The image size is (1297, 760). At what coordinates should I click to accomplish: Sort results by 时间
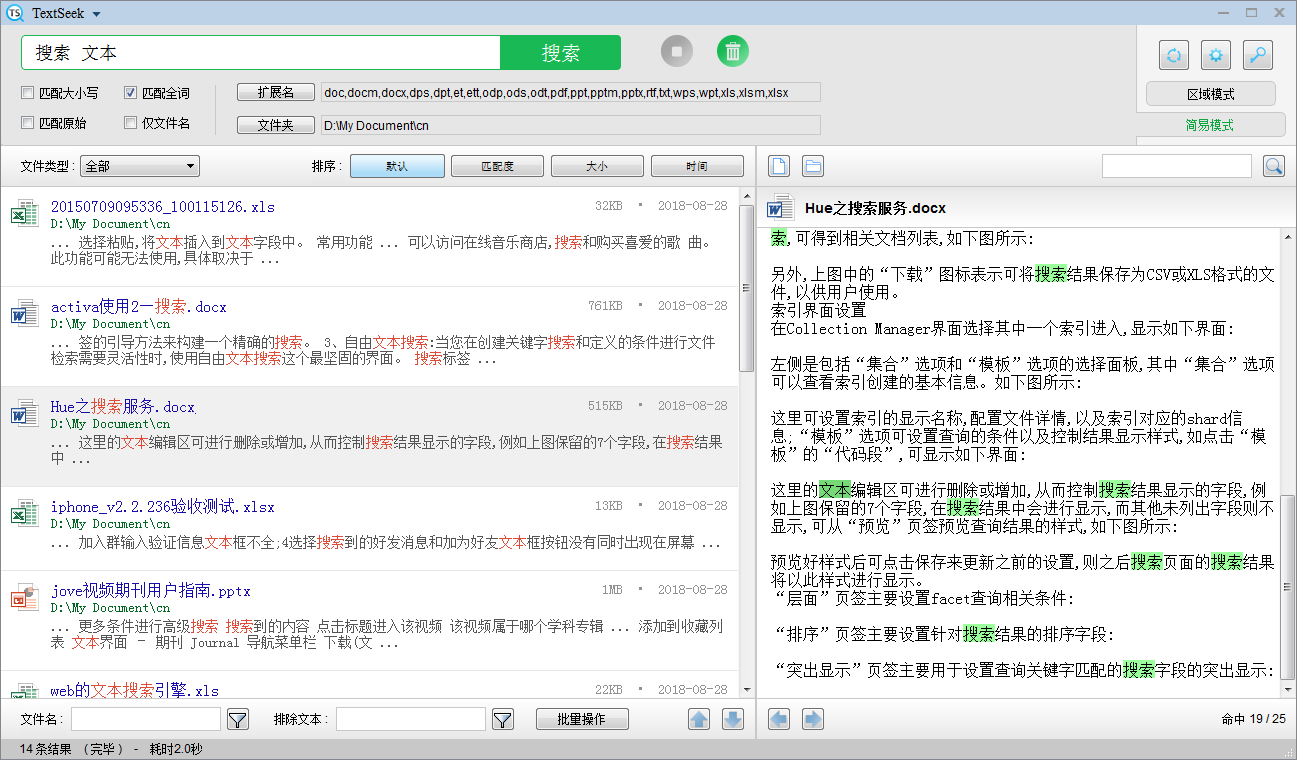pyautogui.click(x=697, y=166)
